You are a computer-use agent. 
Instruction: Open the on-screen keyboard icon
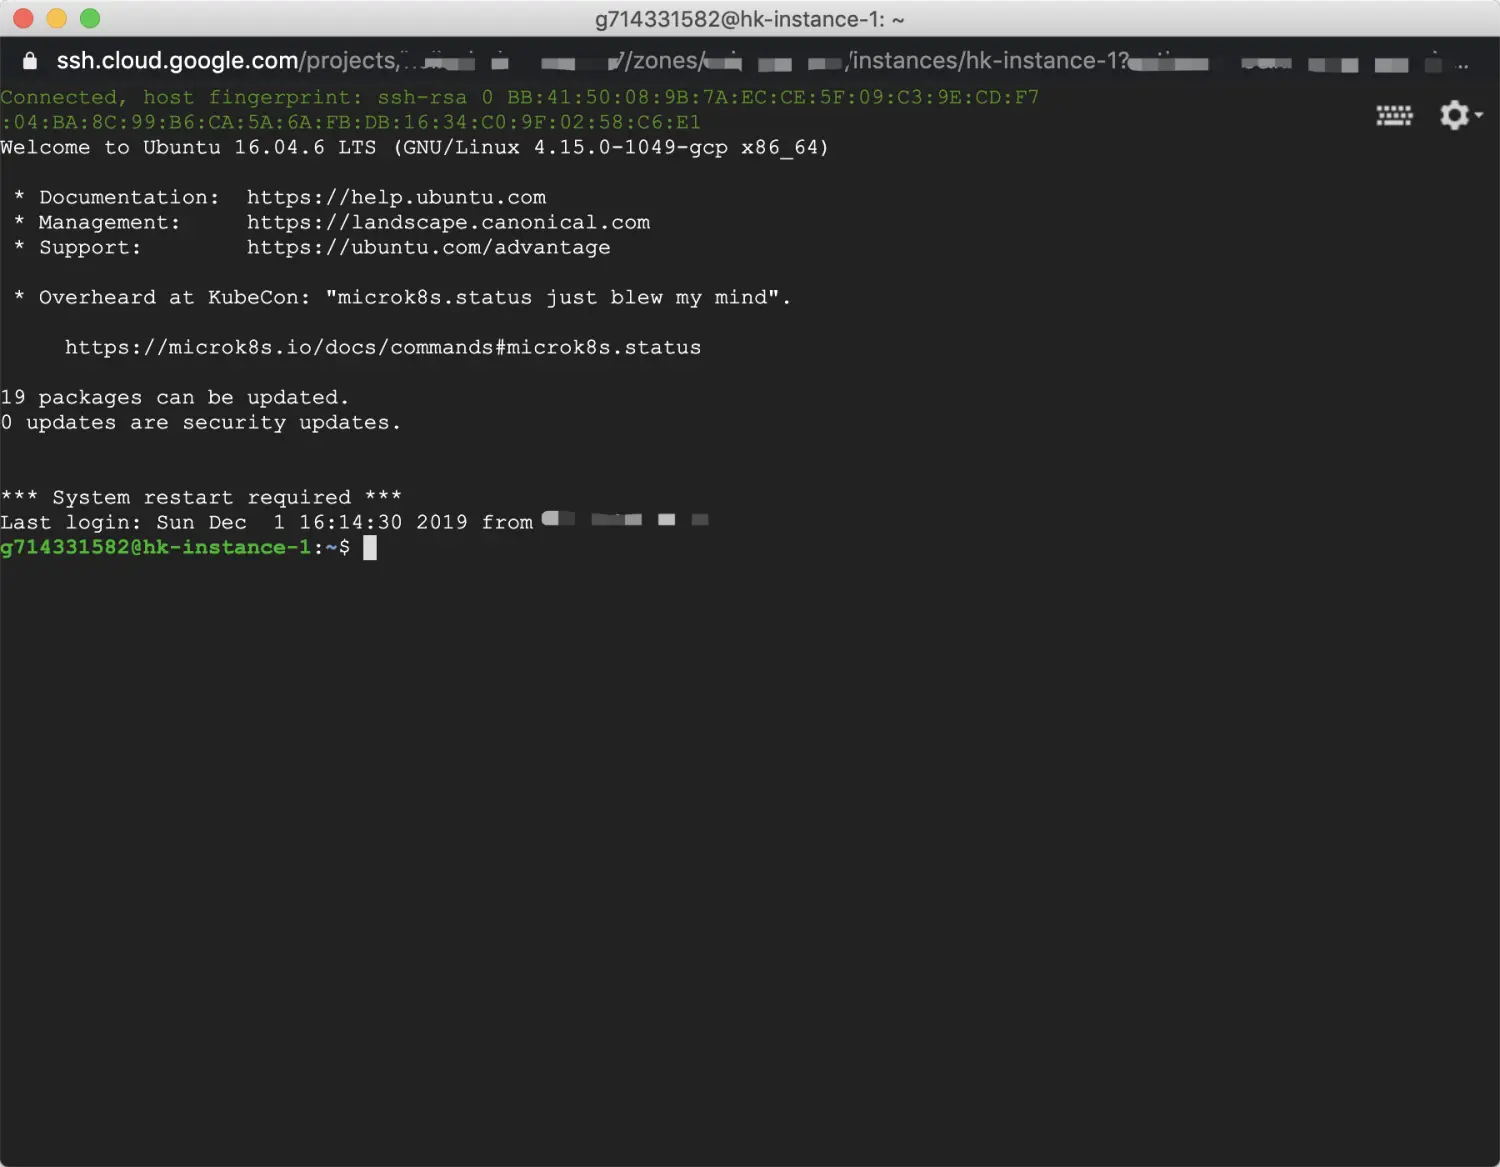pyautogui.click(x=1394, y=115)
